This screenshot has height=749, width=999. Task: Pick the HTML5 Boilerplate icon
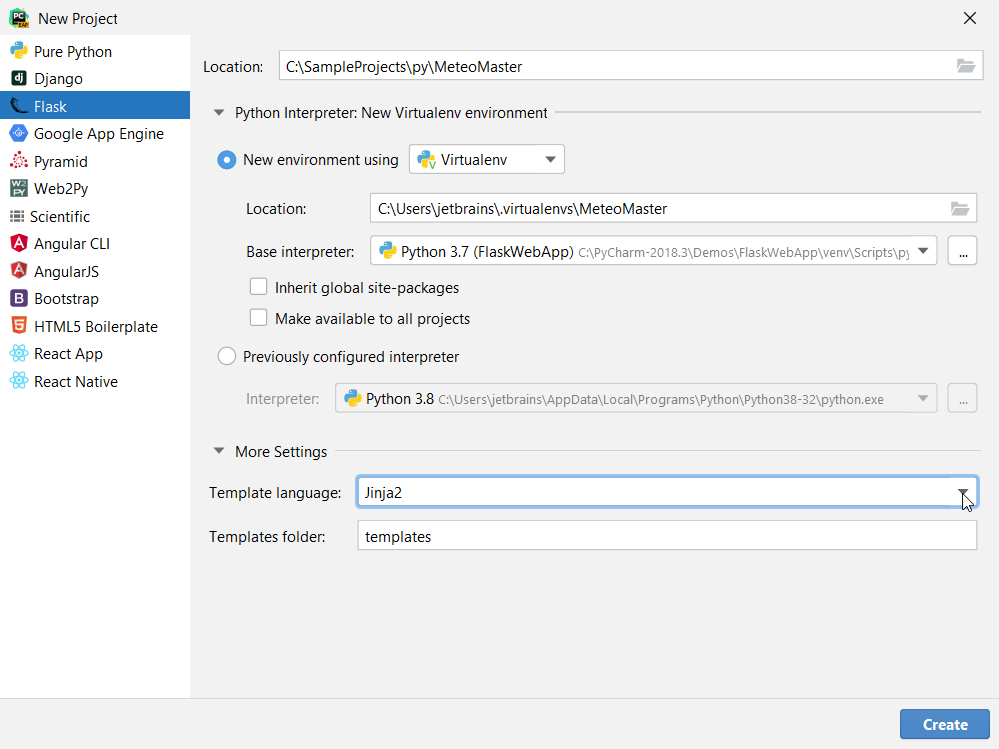click(18, 326)
